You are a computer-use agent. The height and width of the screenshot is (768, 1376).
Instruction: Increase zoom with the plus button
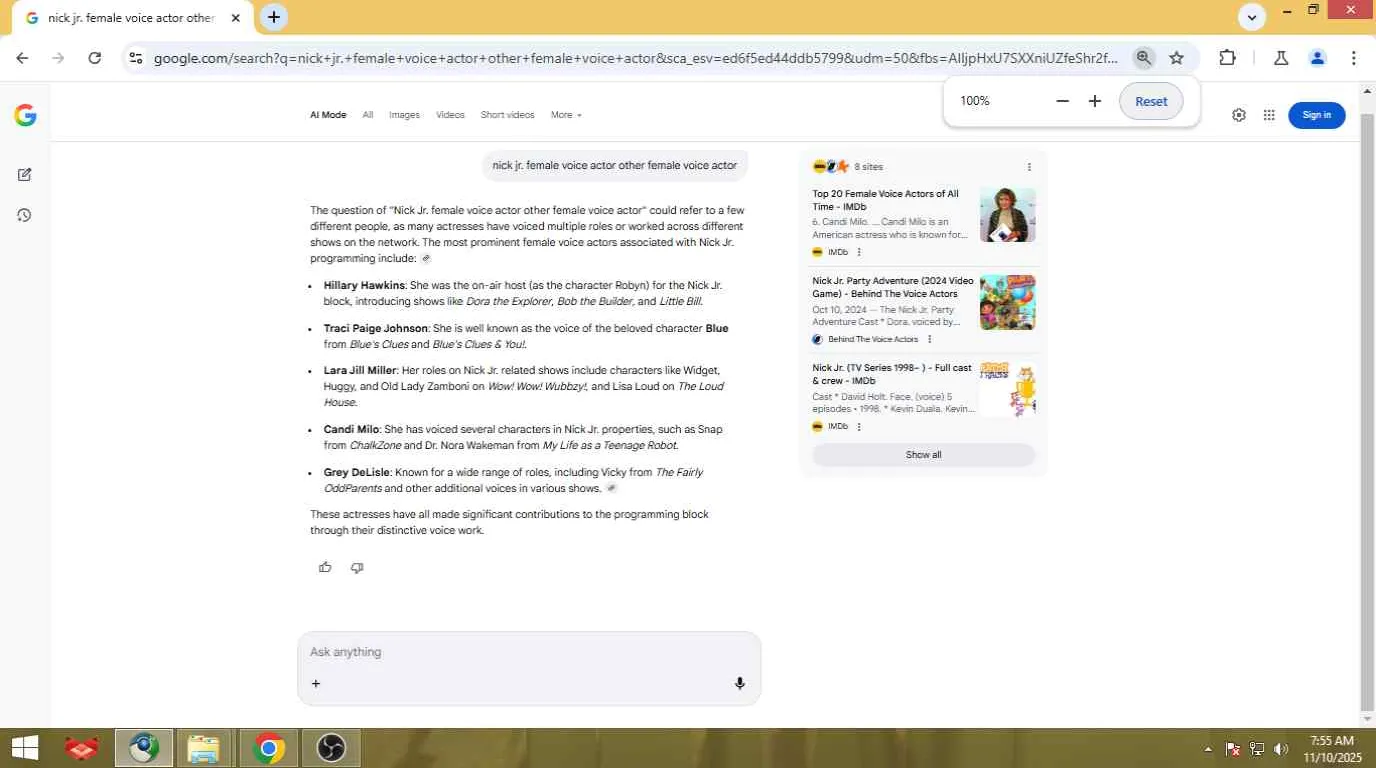pyautogui.click(x=1095, y=101)
